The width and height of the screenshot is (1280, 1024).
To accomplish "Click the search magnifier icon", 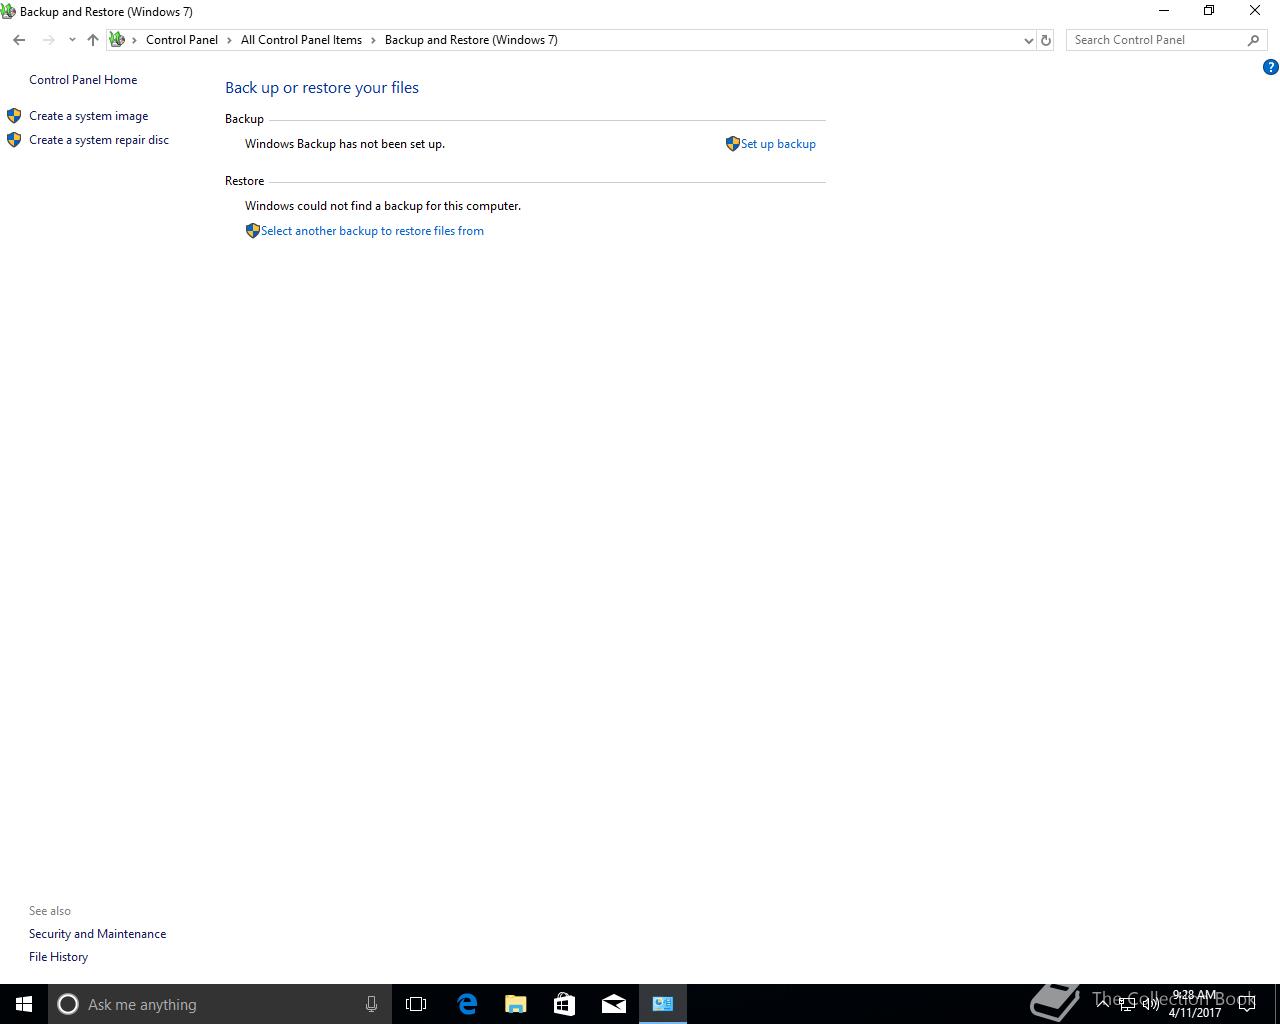I will 1254,40.
